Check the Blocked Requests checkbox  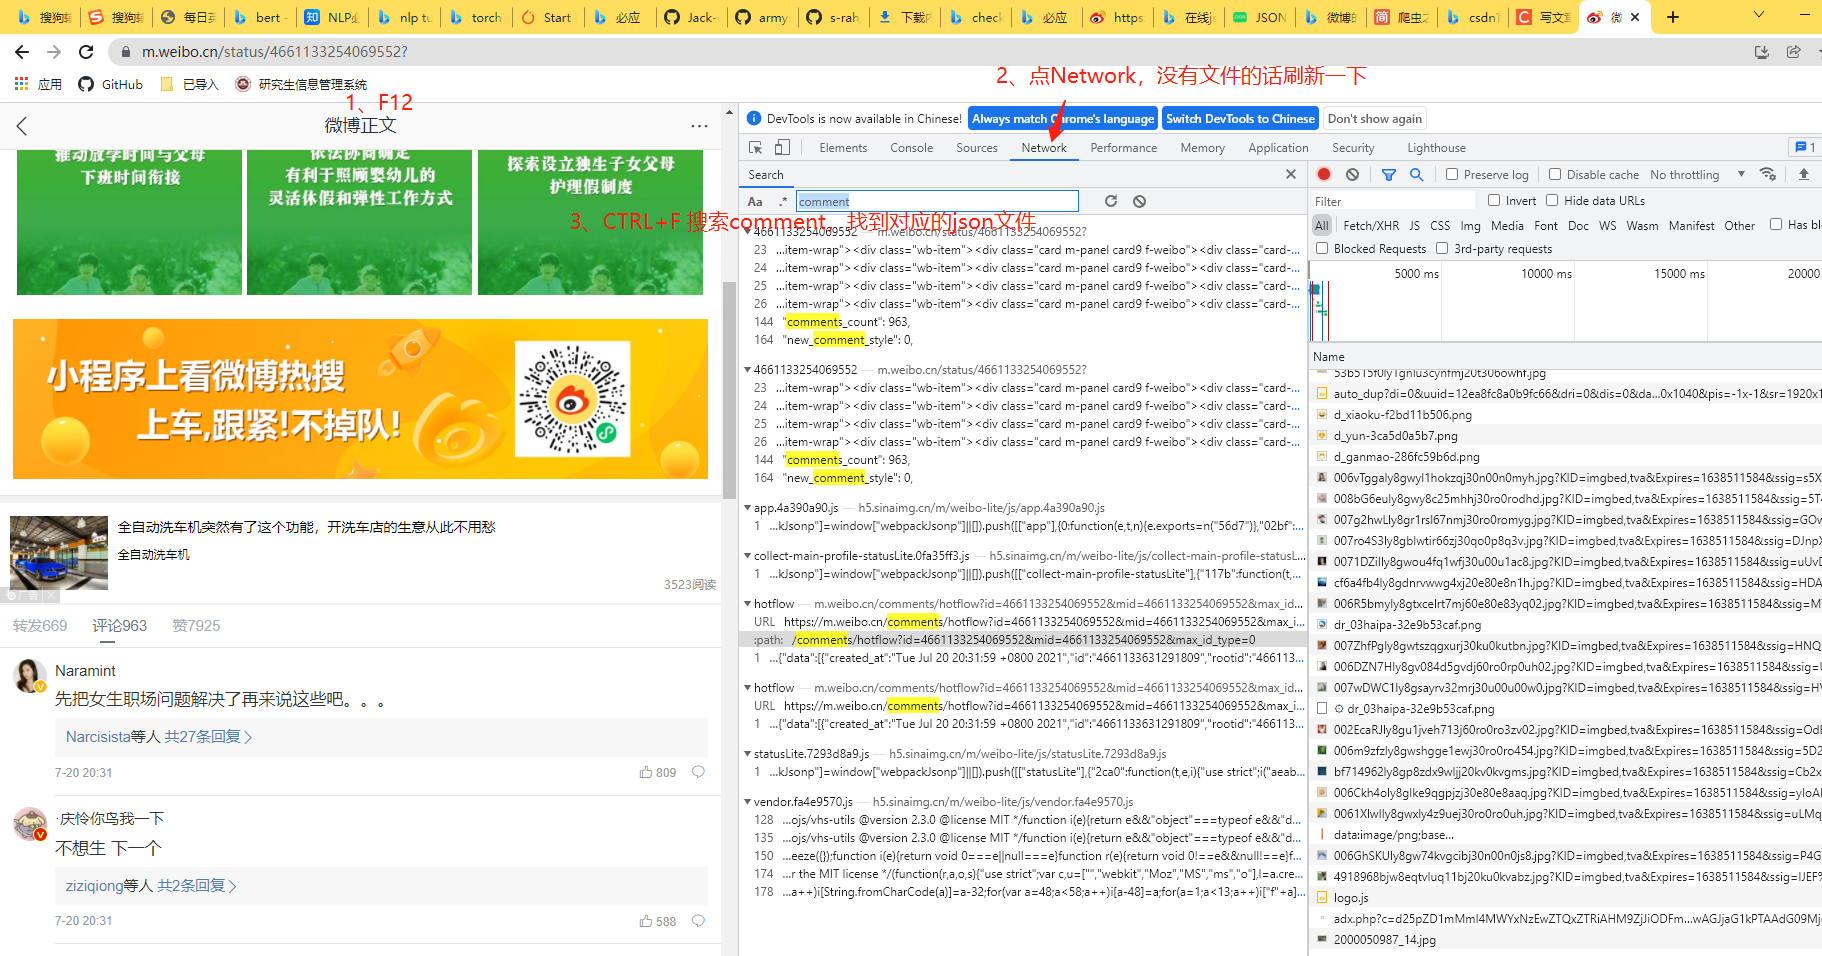(1322, 248)
